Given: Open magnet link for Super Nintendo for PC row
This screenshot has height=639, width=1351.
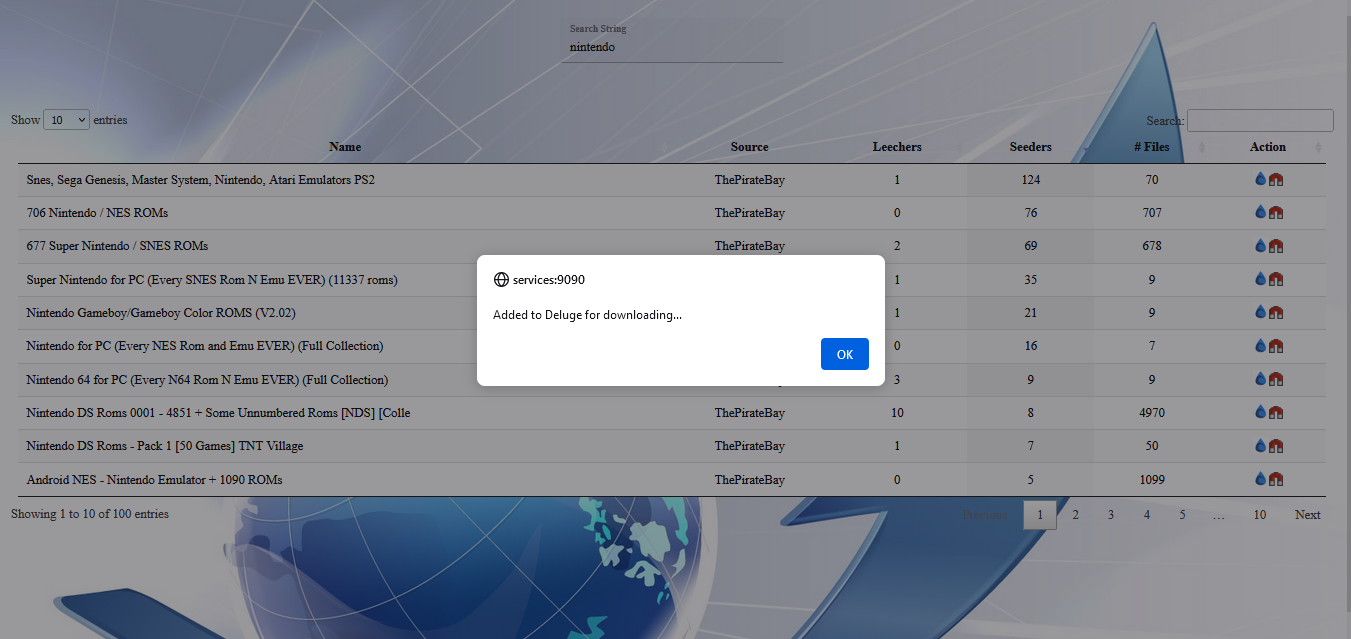Looking at the screenshot, I should point(1276,280).
